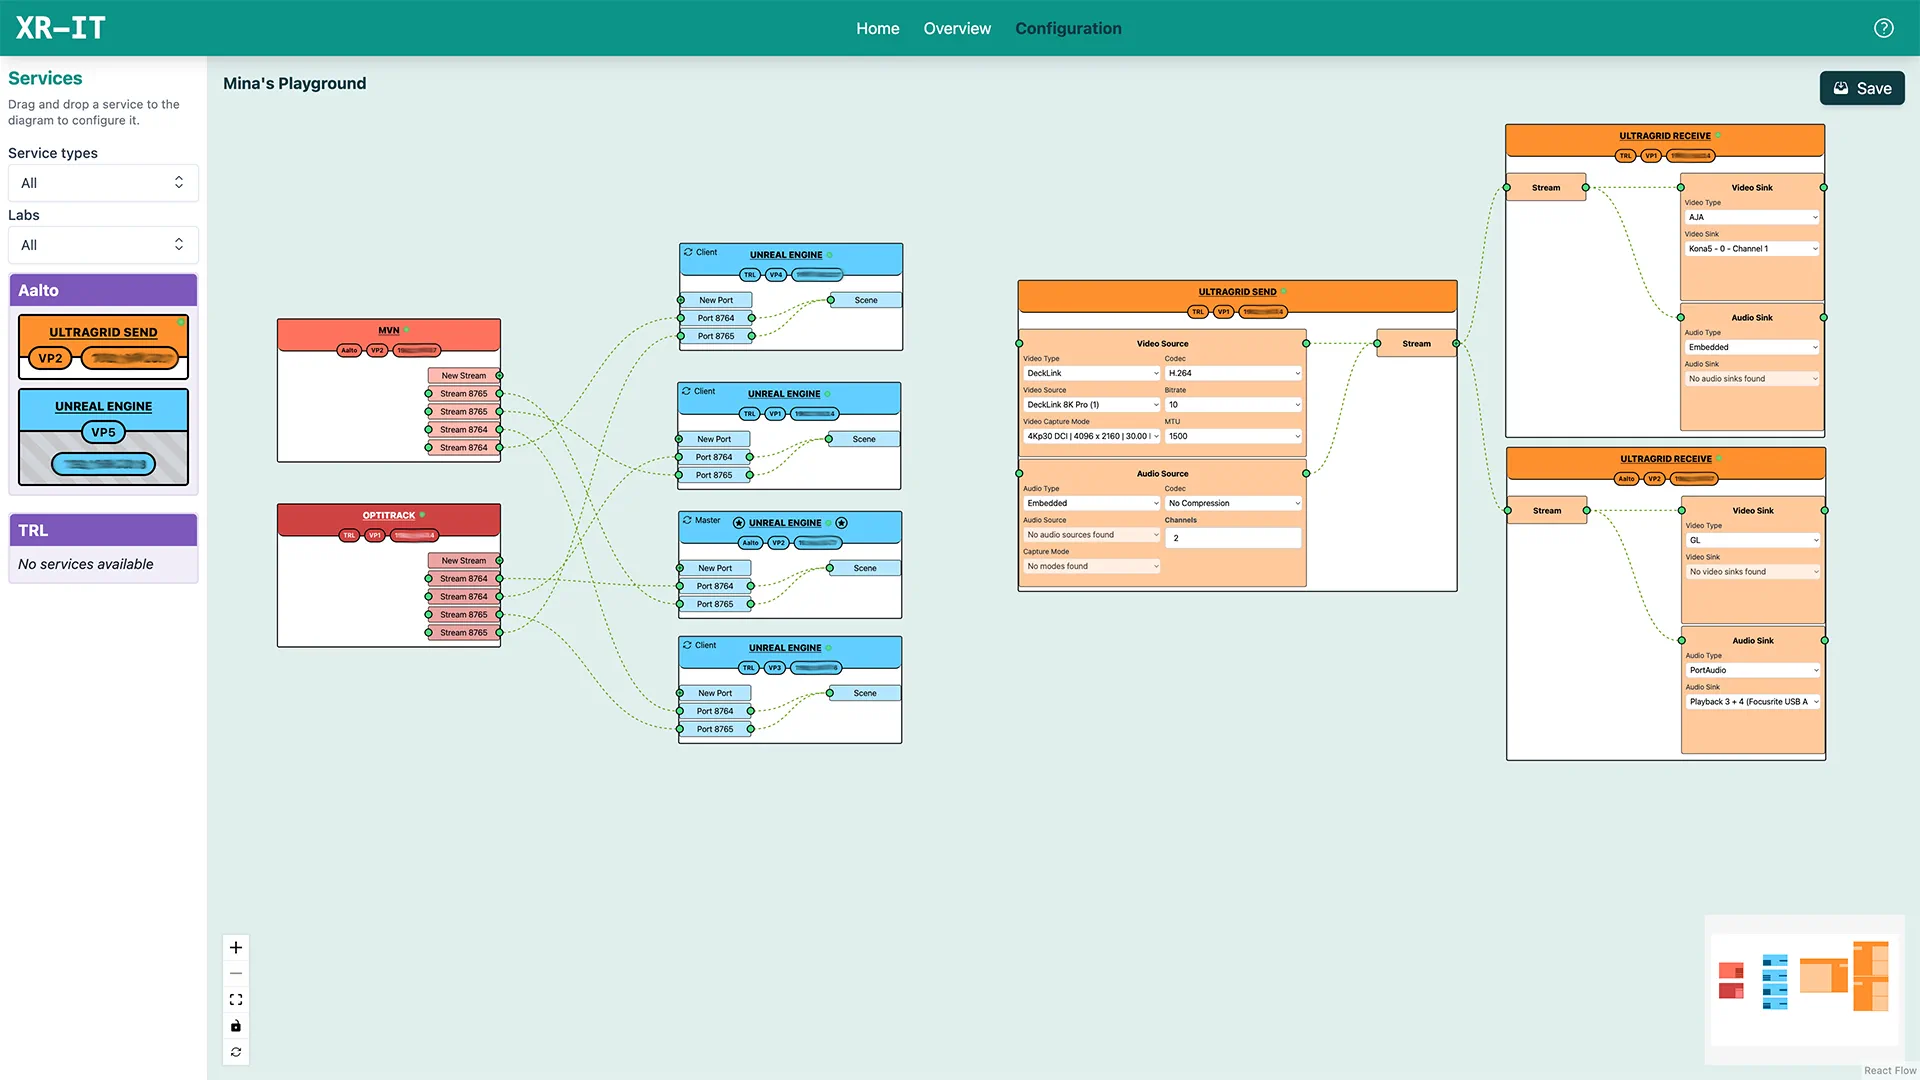1920x1080 pixels.
Task: Open the Overview page
Action: (x=957, y=28)
